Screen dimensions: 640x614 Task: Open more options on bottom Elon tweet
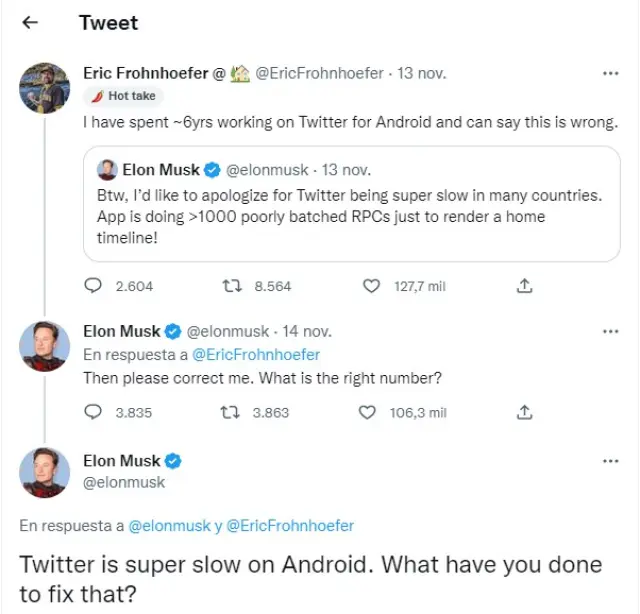pyautogui.click(x=610, y=461)
